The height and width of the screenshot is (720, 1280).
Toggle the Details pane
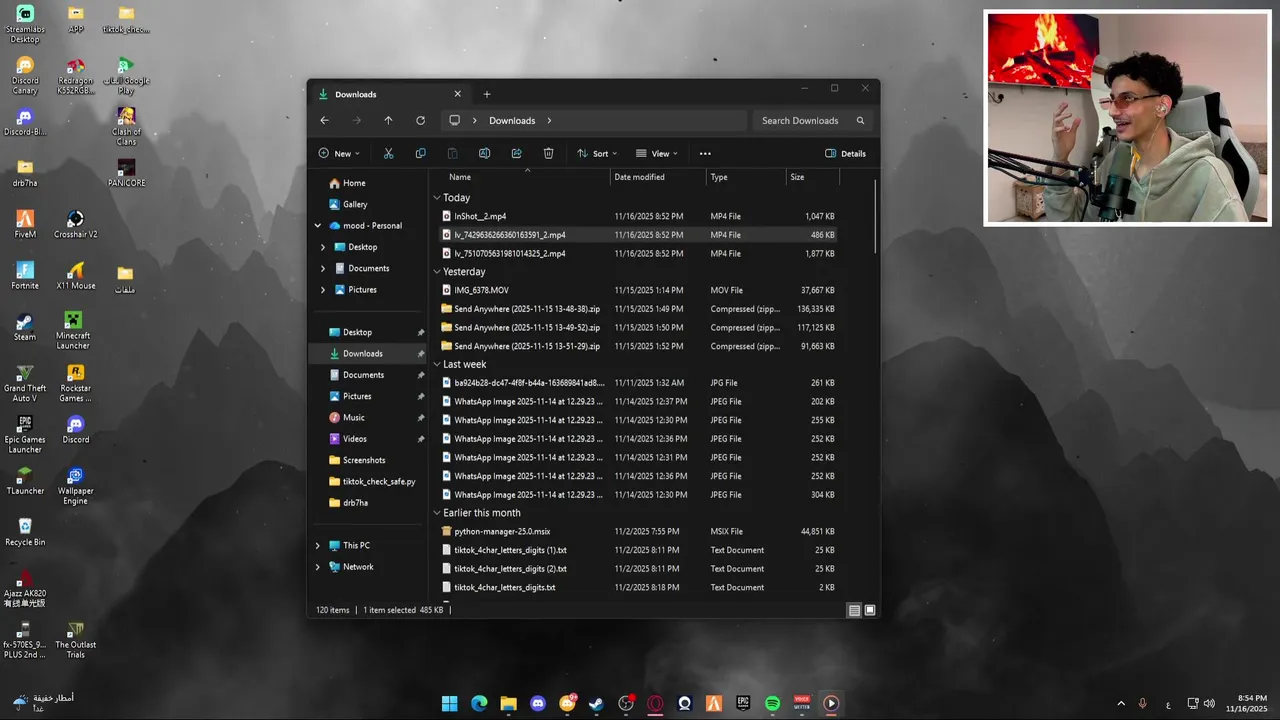tap(845, 153)
